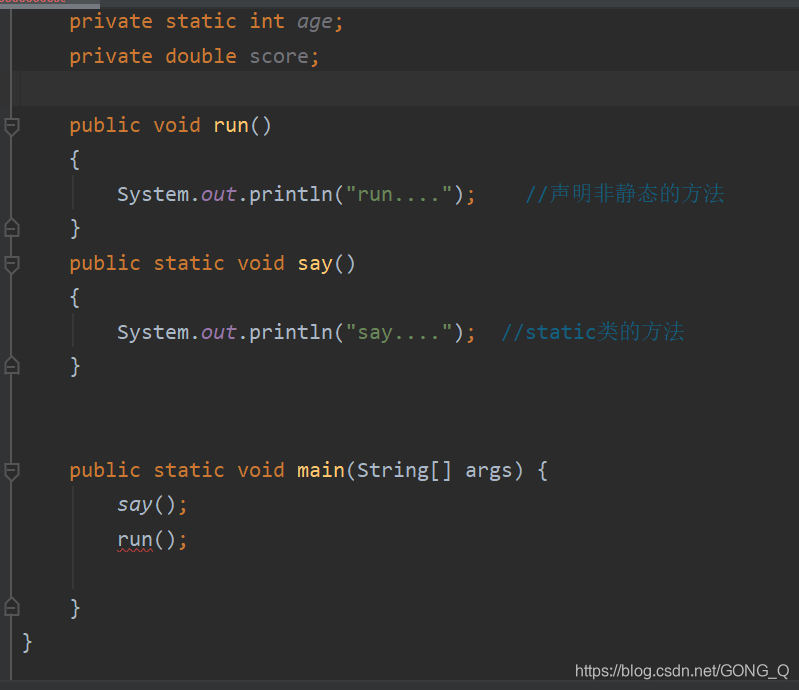Click the 'score' field name

click(x=279, y=57)
